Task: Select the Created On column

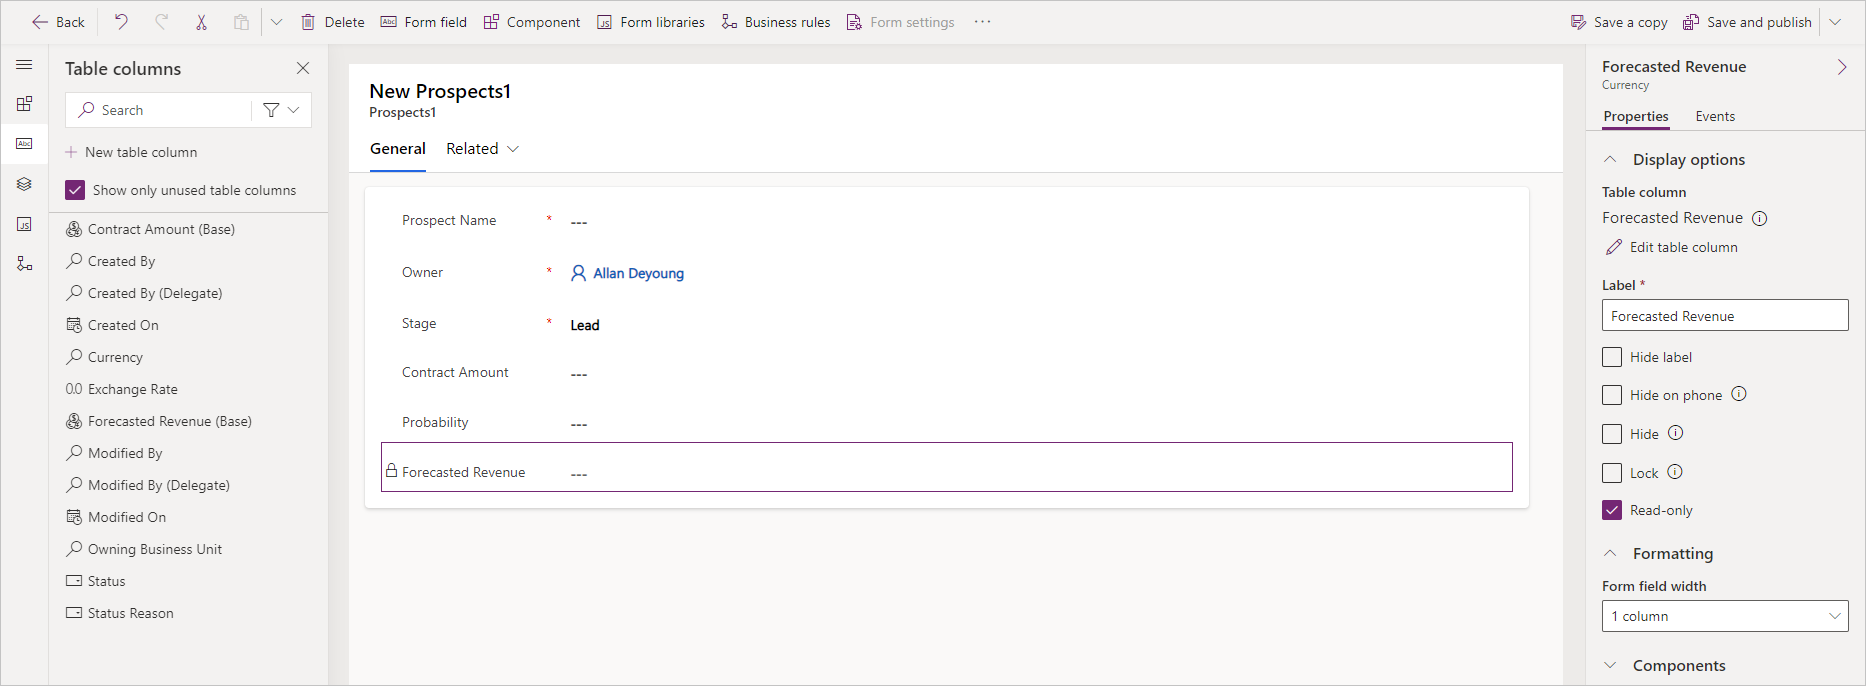Action: [112, 325]
